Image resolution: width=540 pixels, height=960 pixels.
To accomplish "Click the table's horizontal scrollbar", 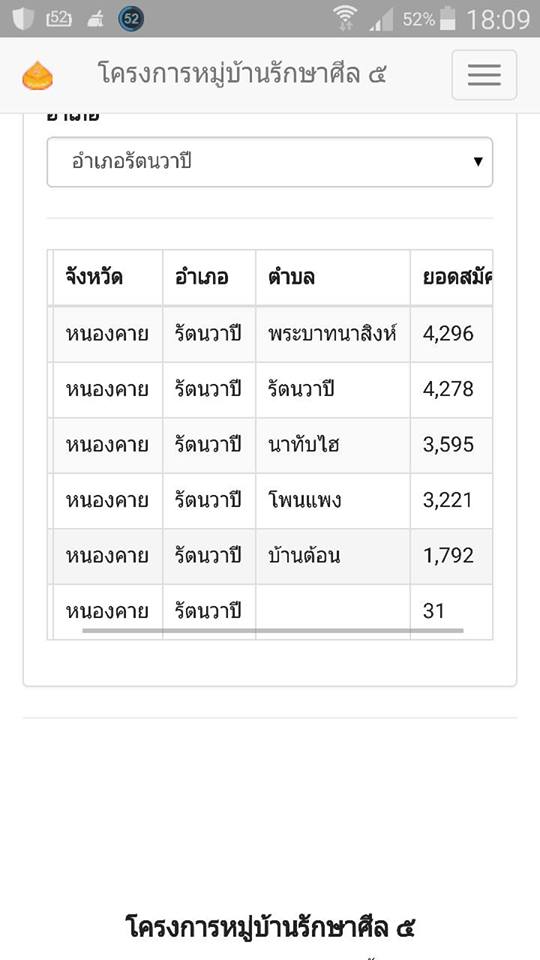I will (273, 630).
